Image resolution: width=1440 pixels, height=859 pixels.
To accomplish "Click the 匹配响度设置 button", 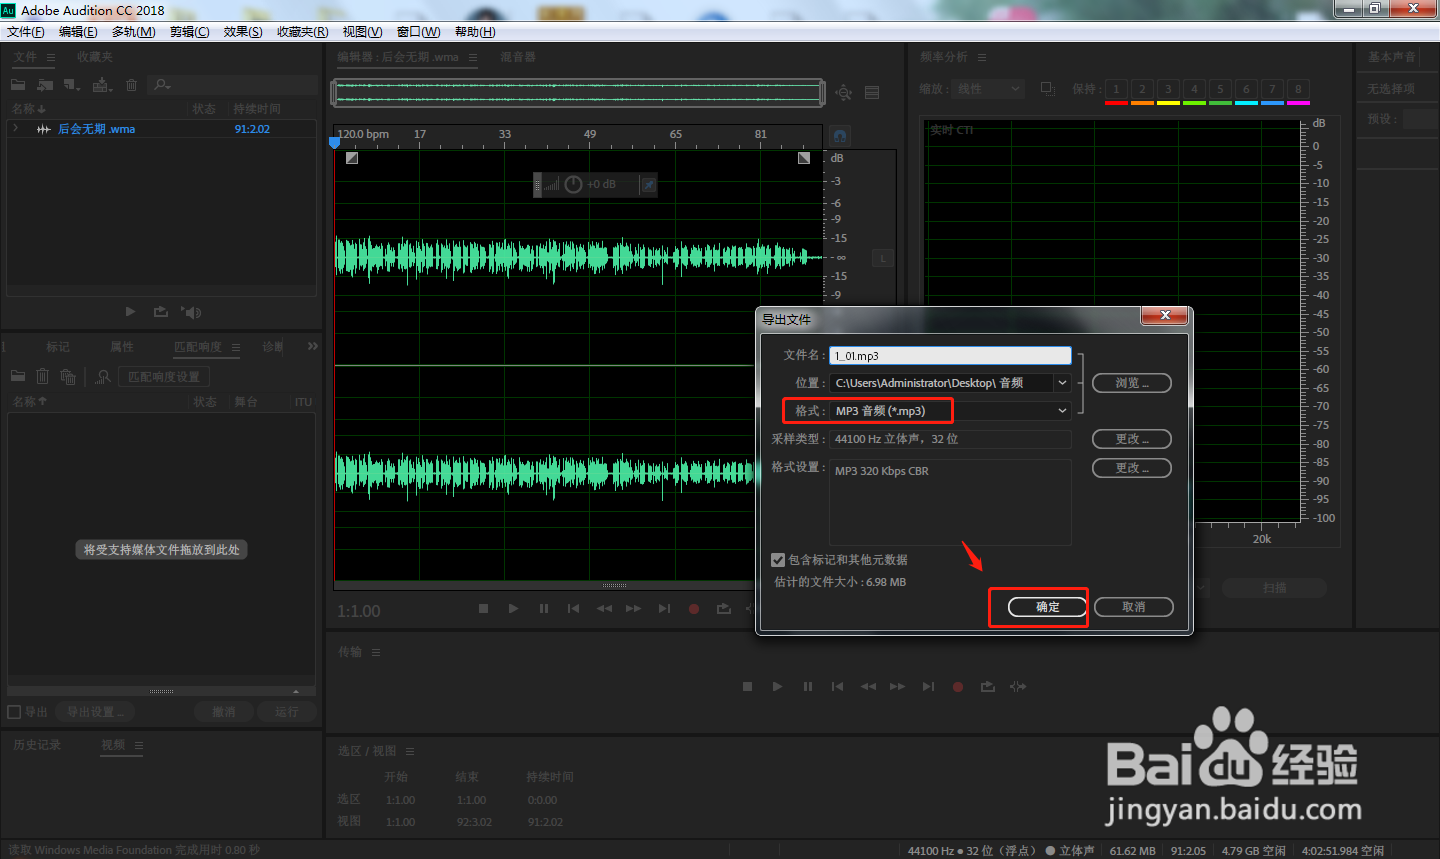I will click(164, 377).
